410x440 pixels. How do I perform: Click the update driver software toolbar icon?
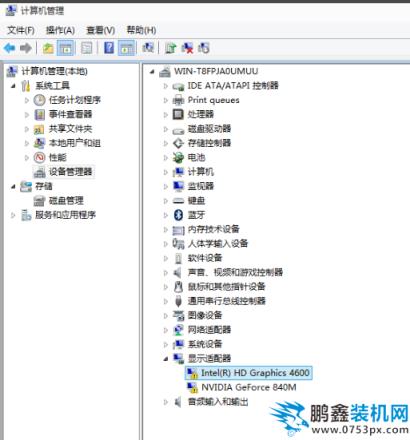170,48
